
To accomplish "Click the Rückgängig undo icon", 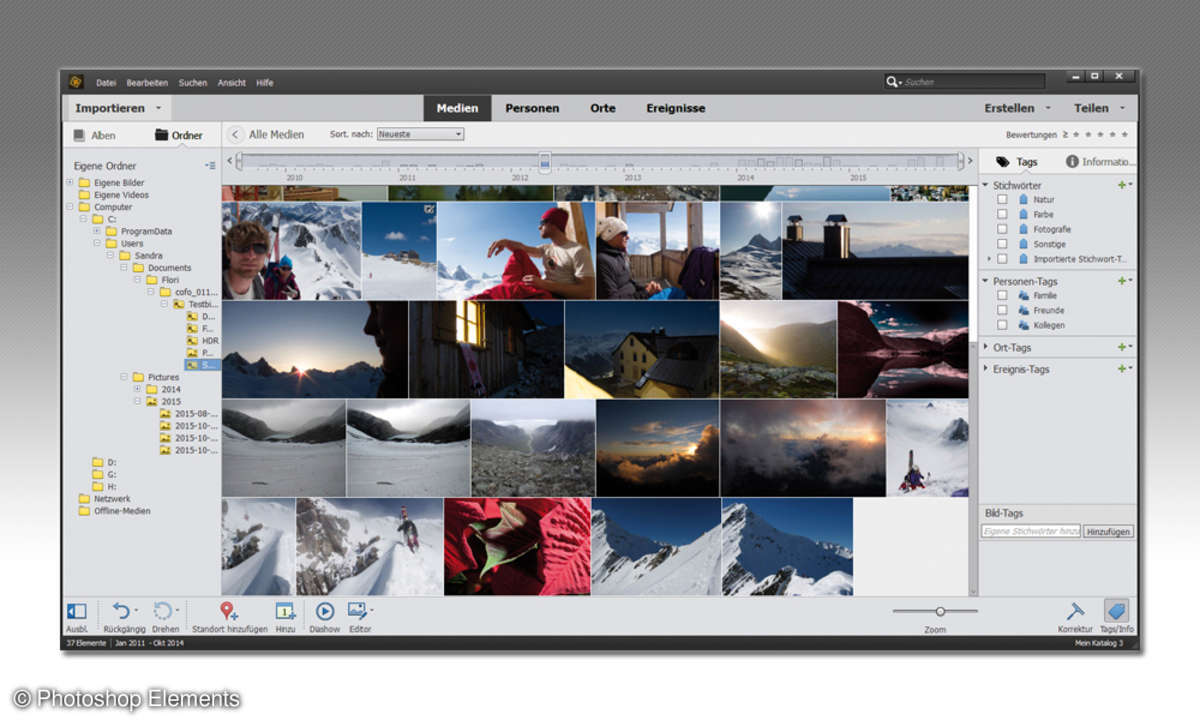I will click(121, 611).
